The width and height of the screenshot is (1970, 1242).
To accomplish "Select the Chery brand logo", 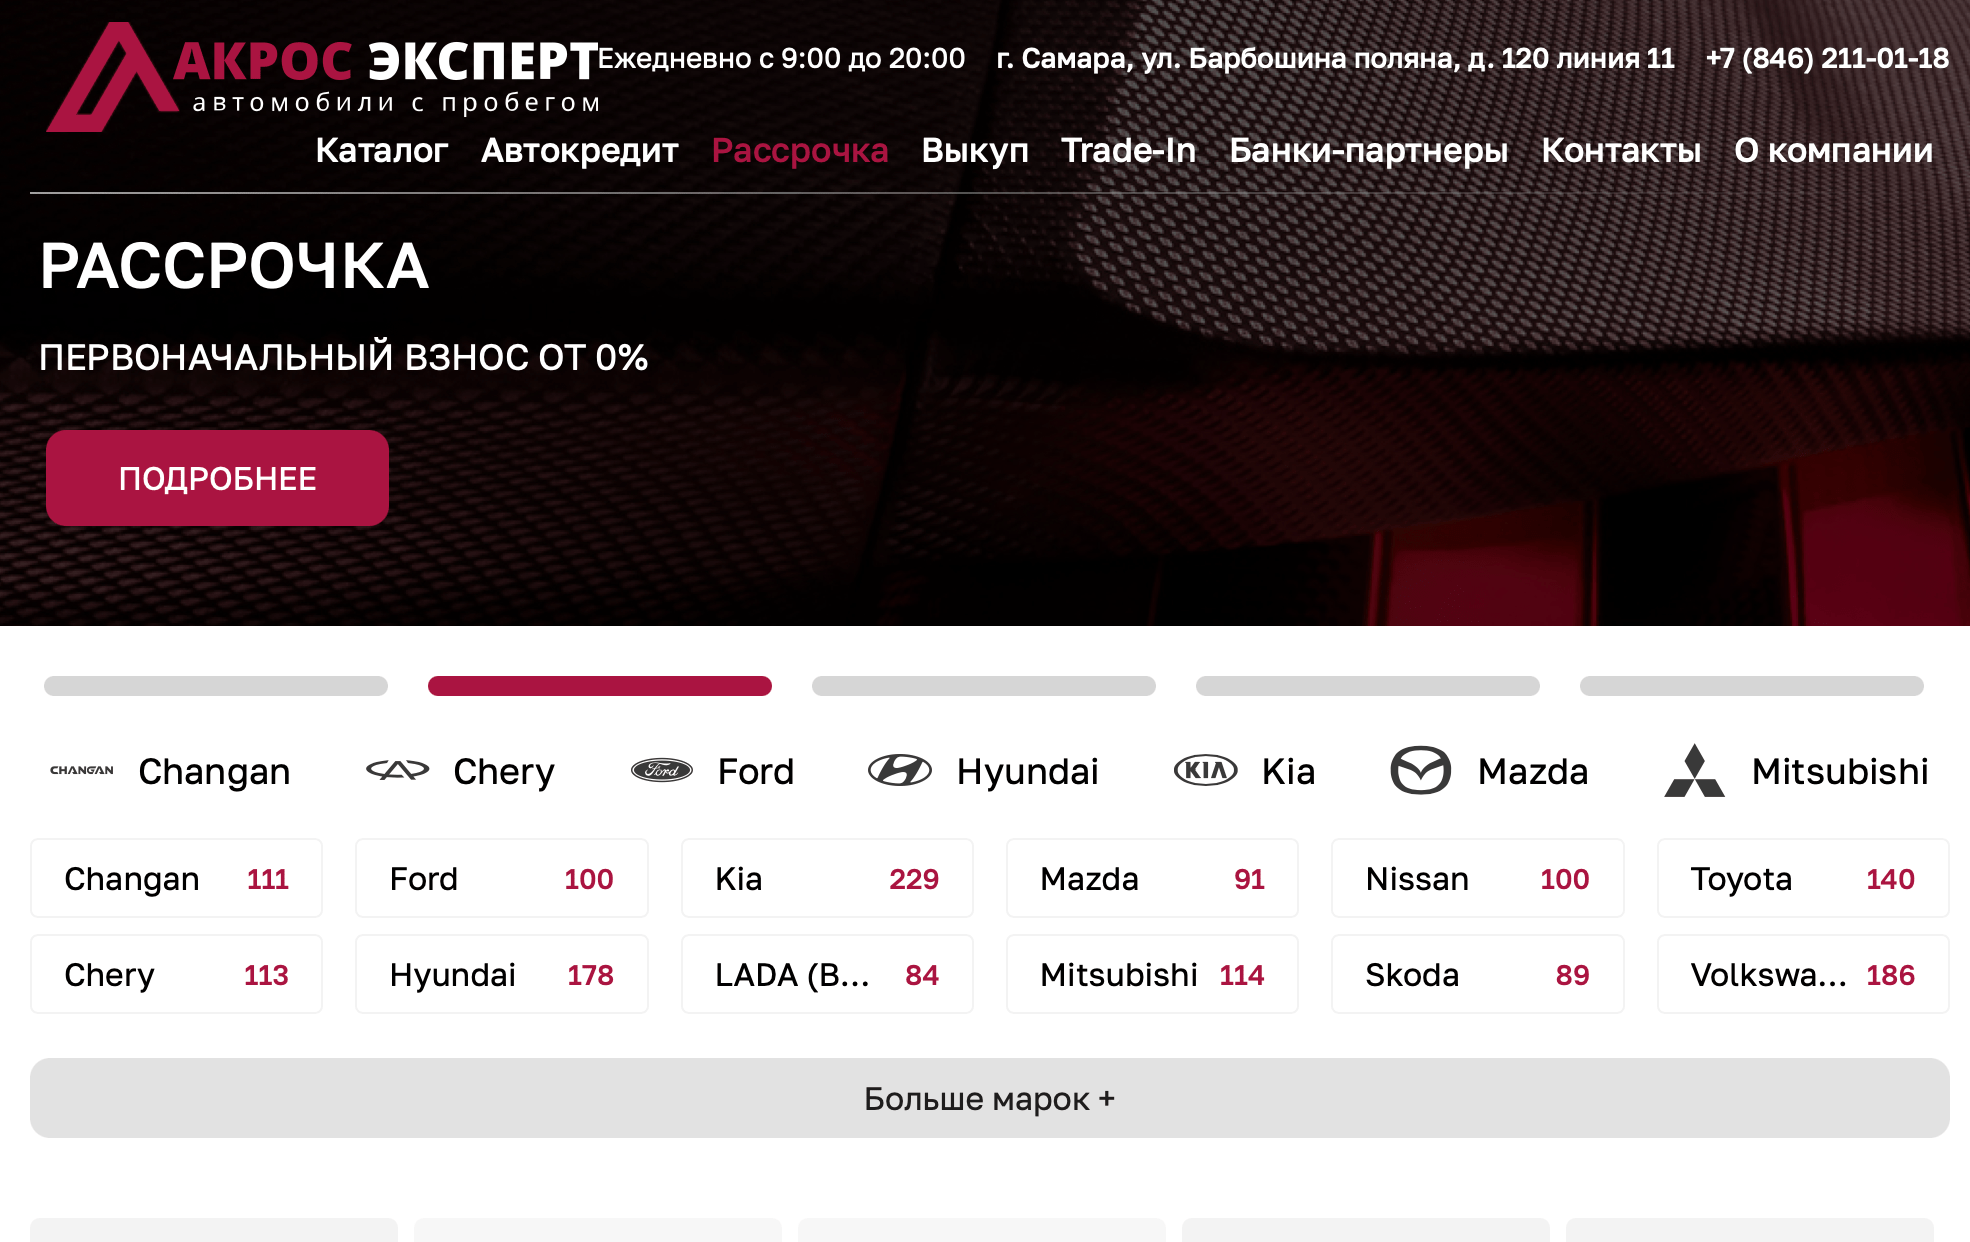I will pyautogui.click(x=397, y=770).
